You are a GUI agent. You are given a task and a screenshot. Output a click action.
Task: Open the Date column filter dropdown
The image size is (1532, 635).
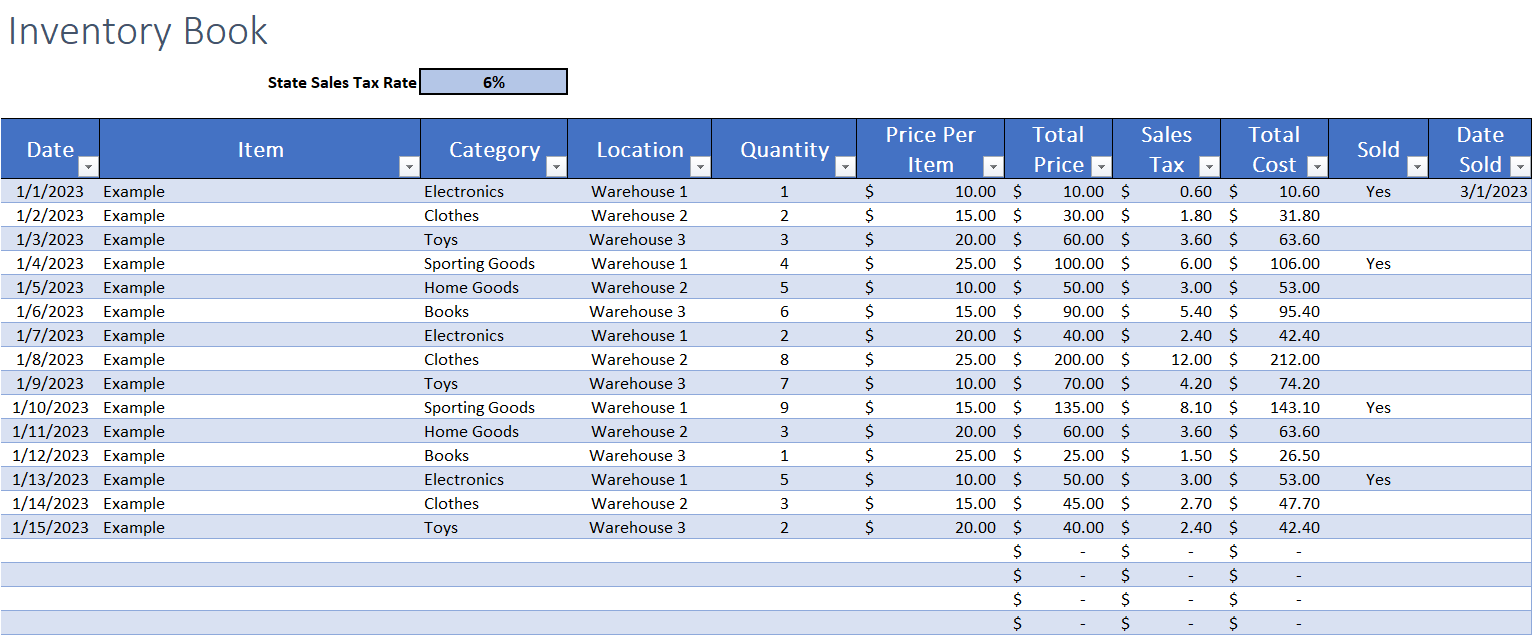(88, 166)
